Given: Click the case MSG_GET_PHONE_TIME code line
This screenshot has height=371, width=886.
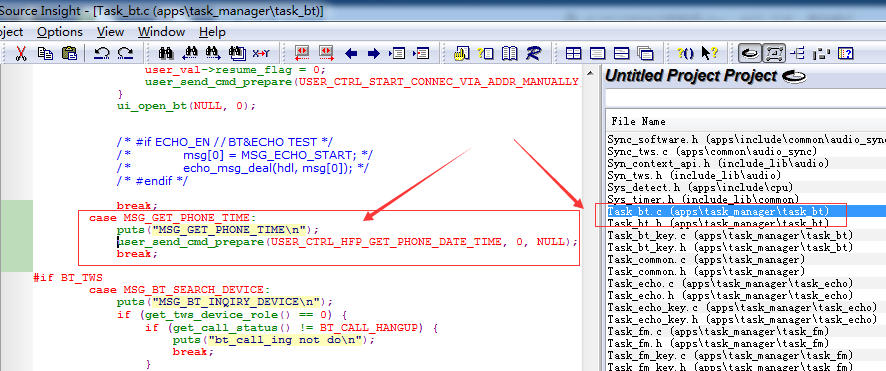Looking at the screenshot, I should pyautogui.click(x=172, y=217).
